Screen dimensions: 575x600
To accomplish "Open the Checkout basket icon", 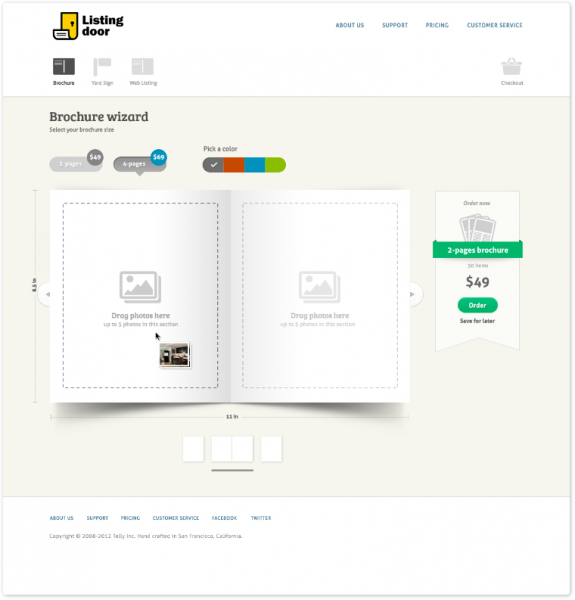I will click(511, 67).
